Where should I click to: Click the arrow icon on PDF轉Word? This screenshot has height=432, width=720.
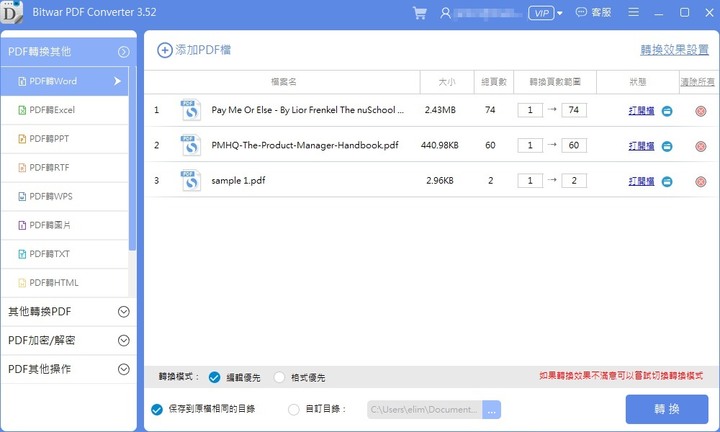pos(118,81)
